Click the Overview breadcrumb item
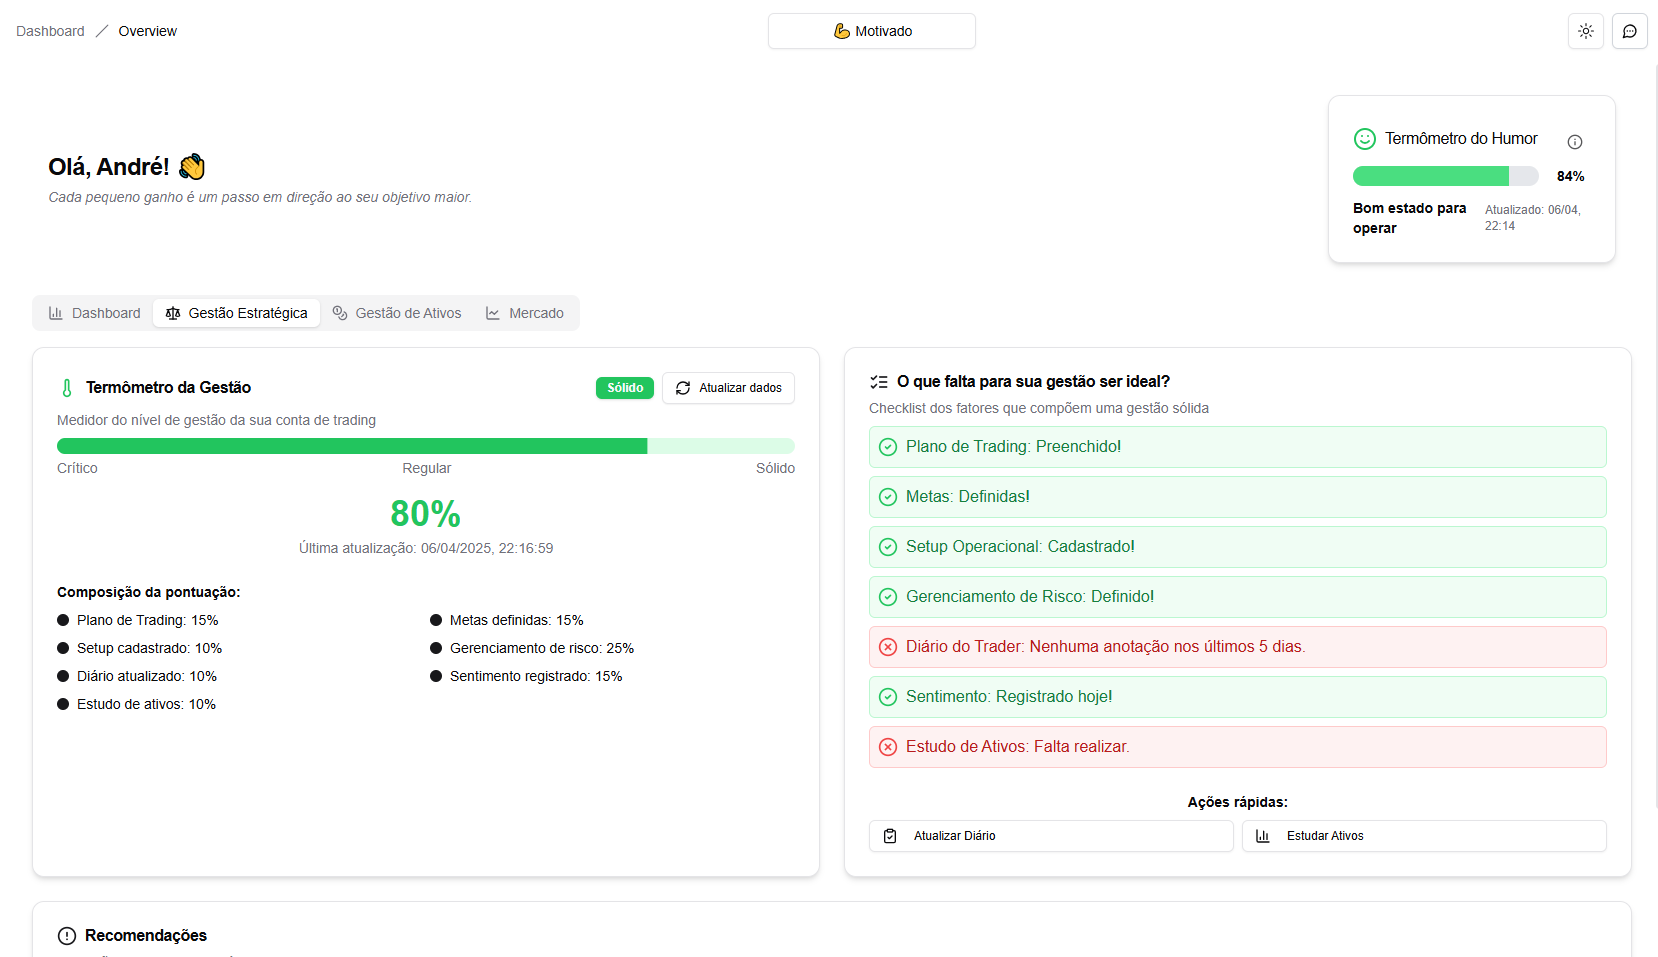Screen dimensions: 1658x957 [148, 31]
